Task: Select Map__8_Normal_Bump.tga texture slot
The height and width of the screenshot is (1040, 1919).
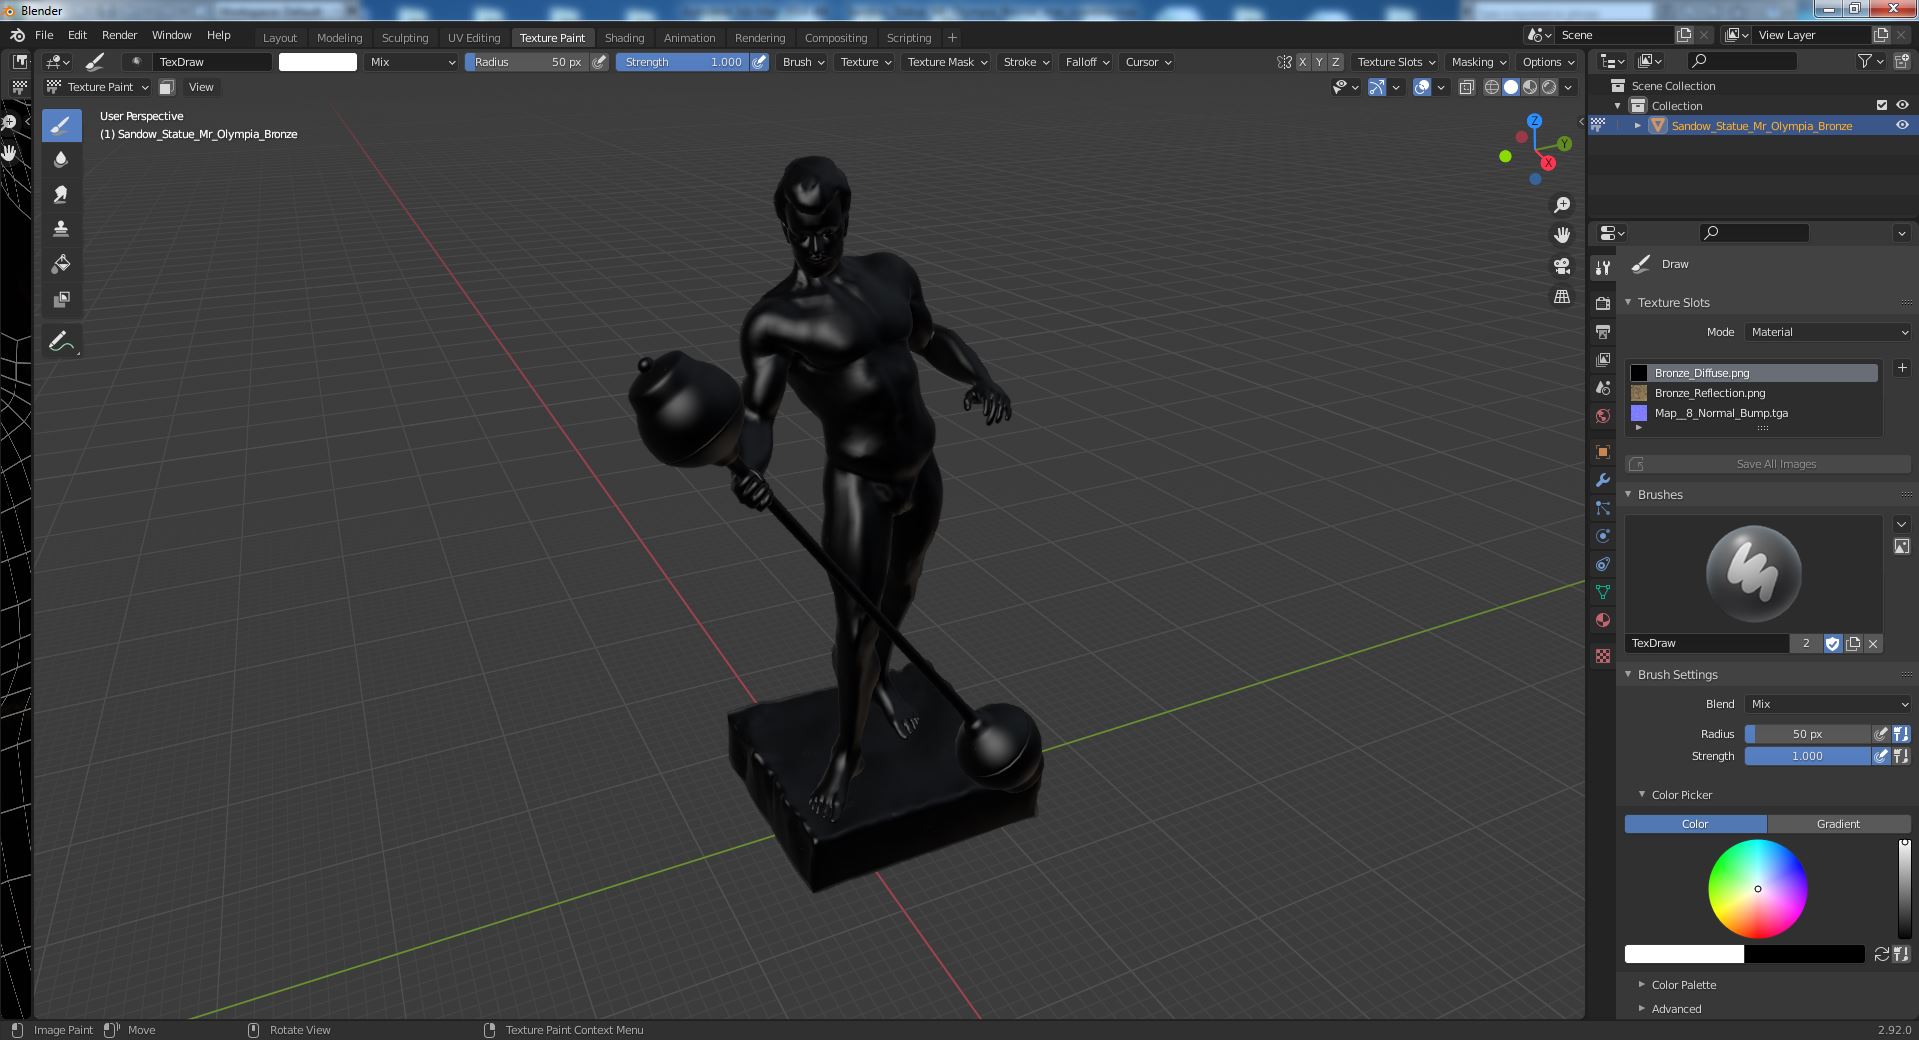Action: (1754, 413)
